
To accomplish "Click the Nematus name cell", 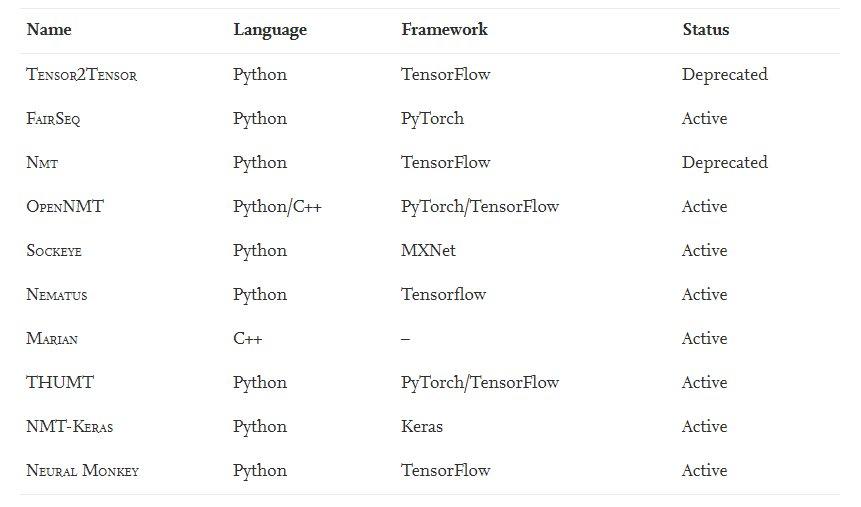I will click(x=58, y=295).
